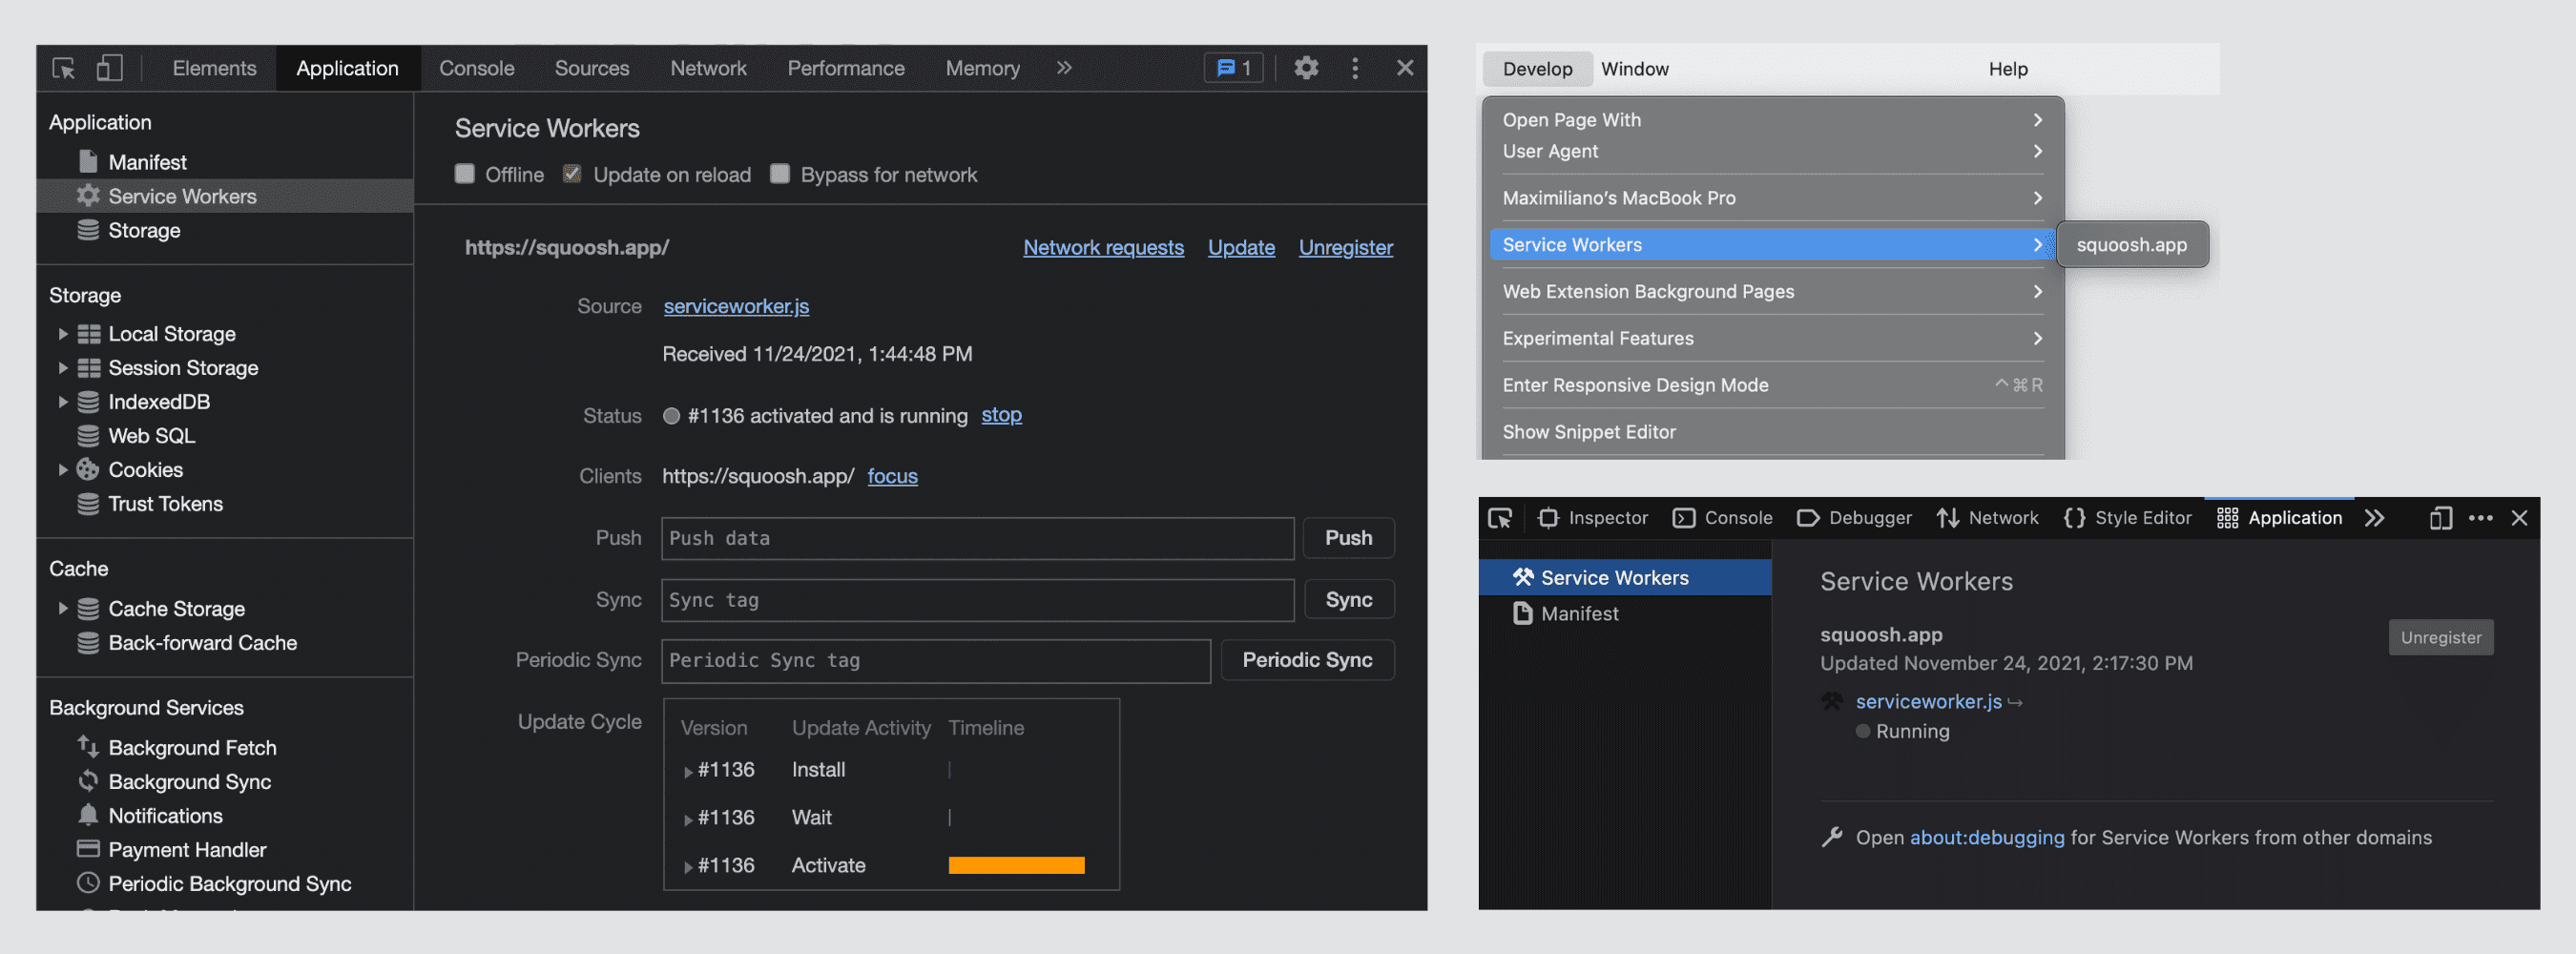Viewport: 2576px width, 954px height.
Task: Enable the Offline checkbox
Action: 465,174
